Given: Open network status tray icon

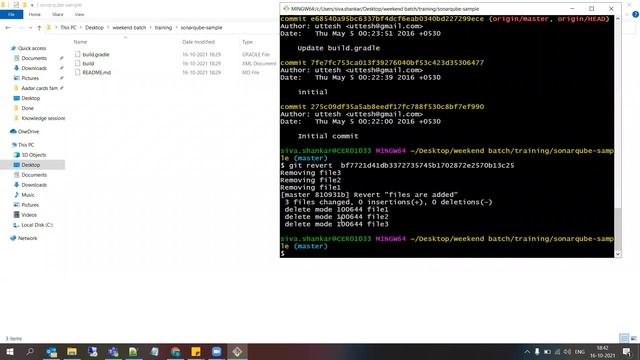Looking at the screenshot, I should [558, 352].
